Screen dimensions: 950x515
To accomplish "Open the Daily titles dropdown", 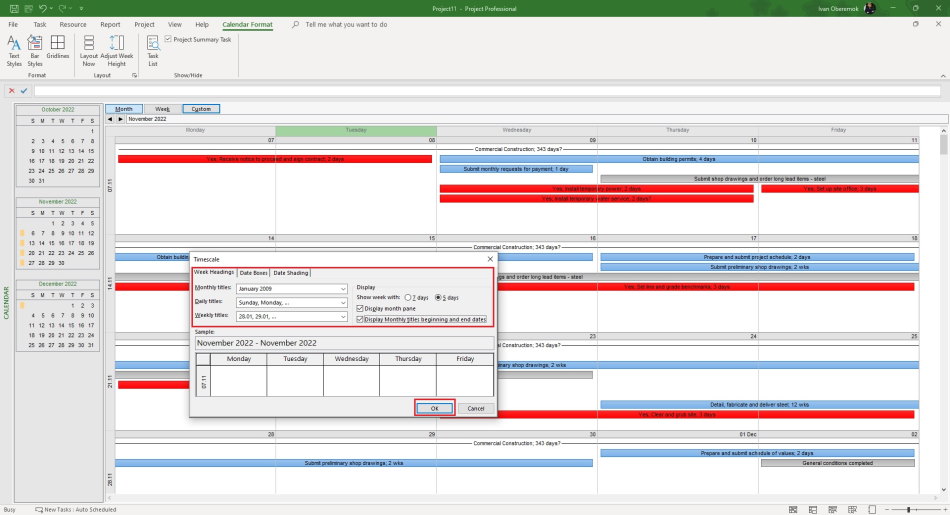I will pos(343,302).
